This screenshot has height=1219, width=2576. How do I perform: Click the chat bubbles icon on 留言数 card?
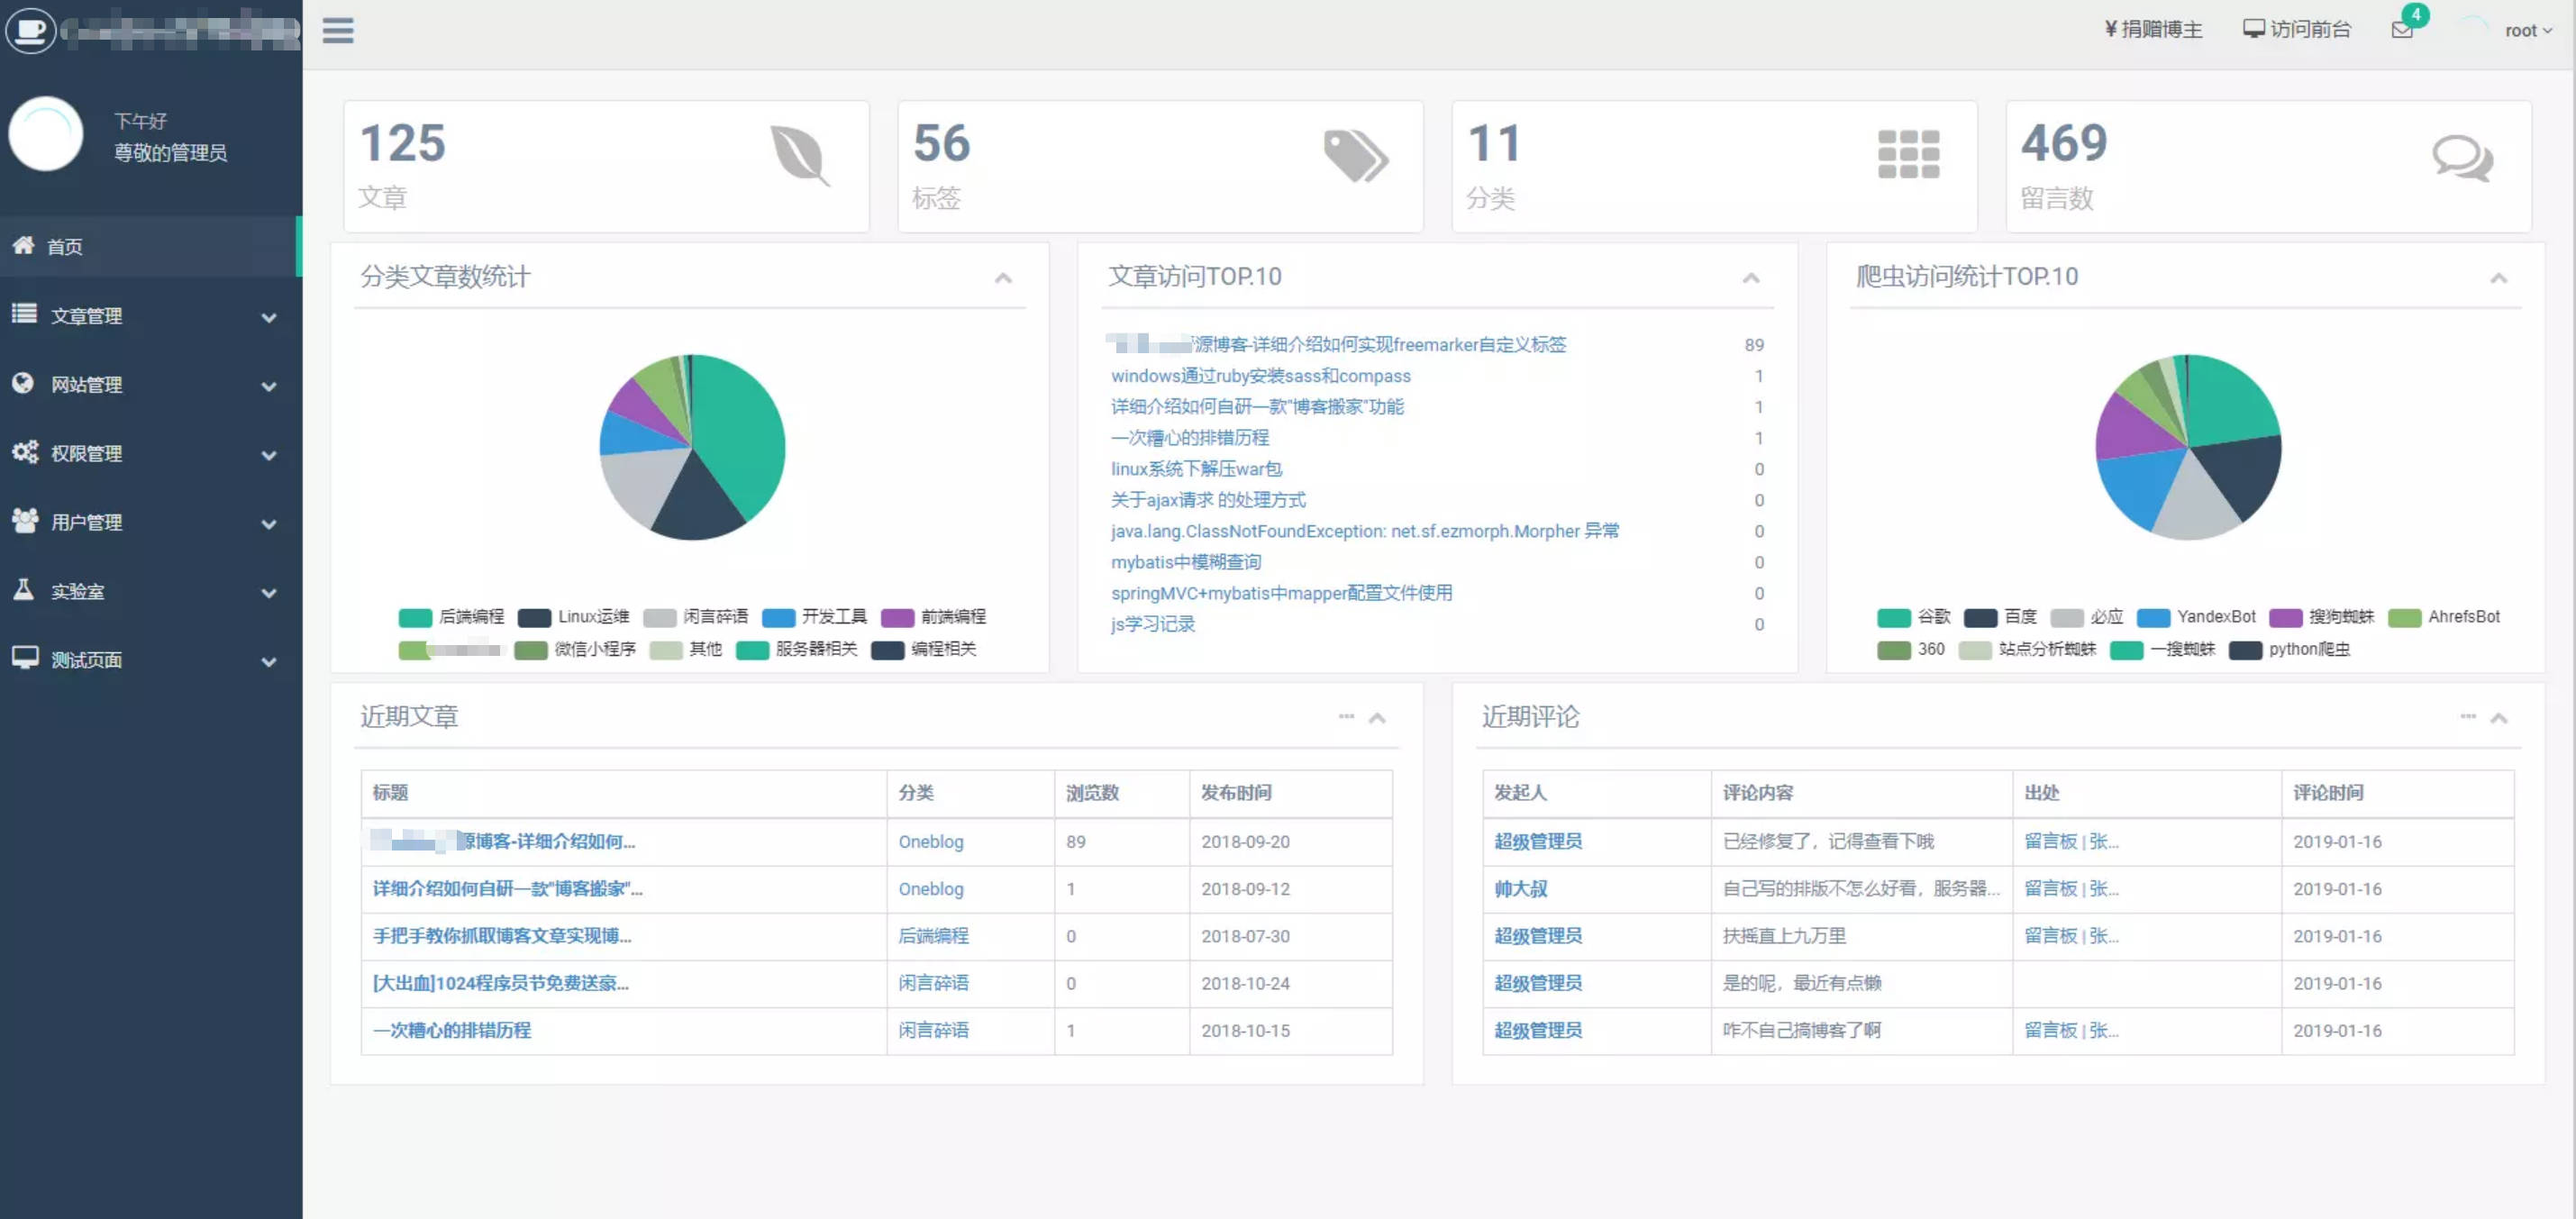point(2462,158)
